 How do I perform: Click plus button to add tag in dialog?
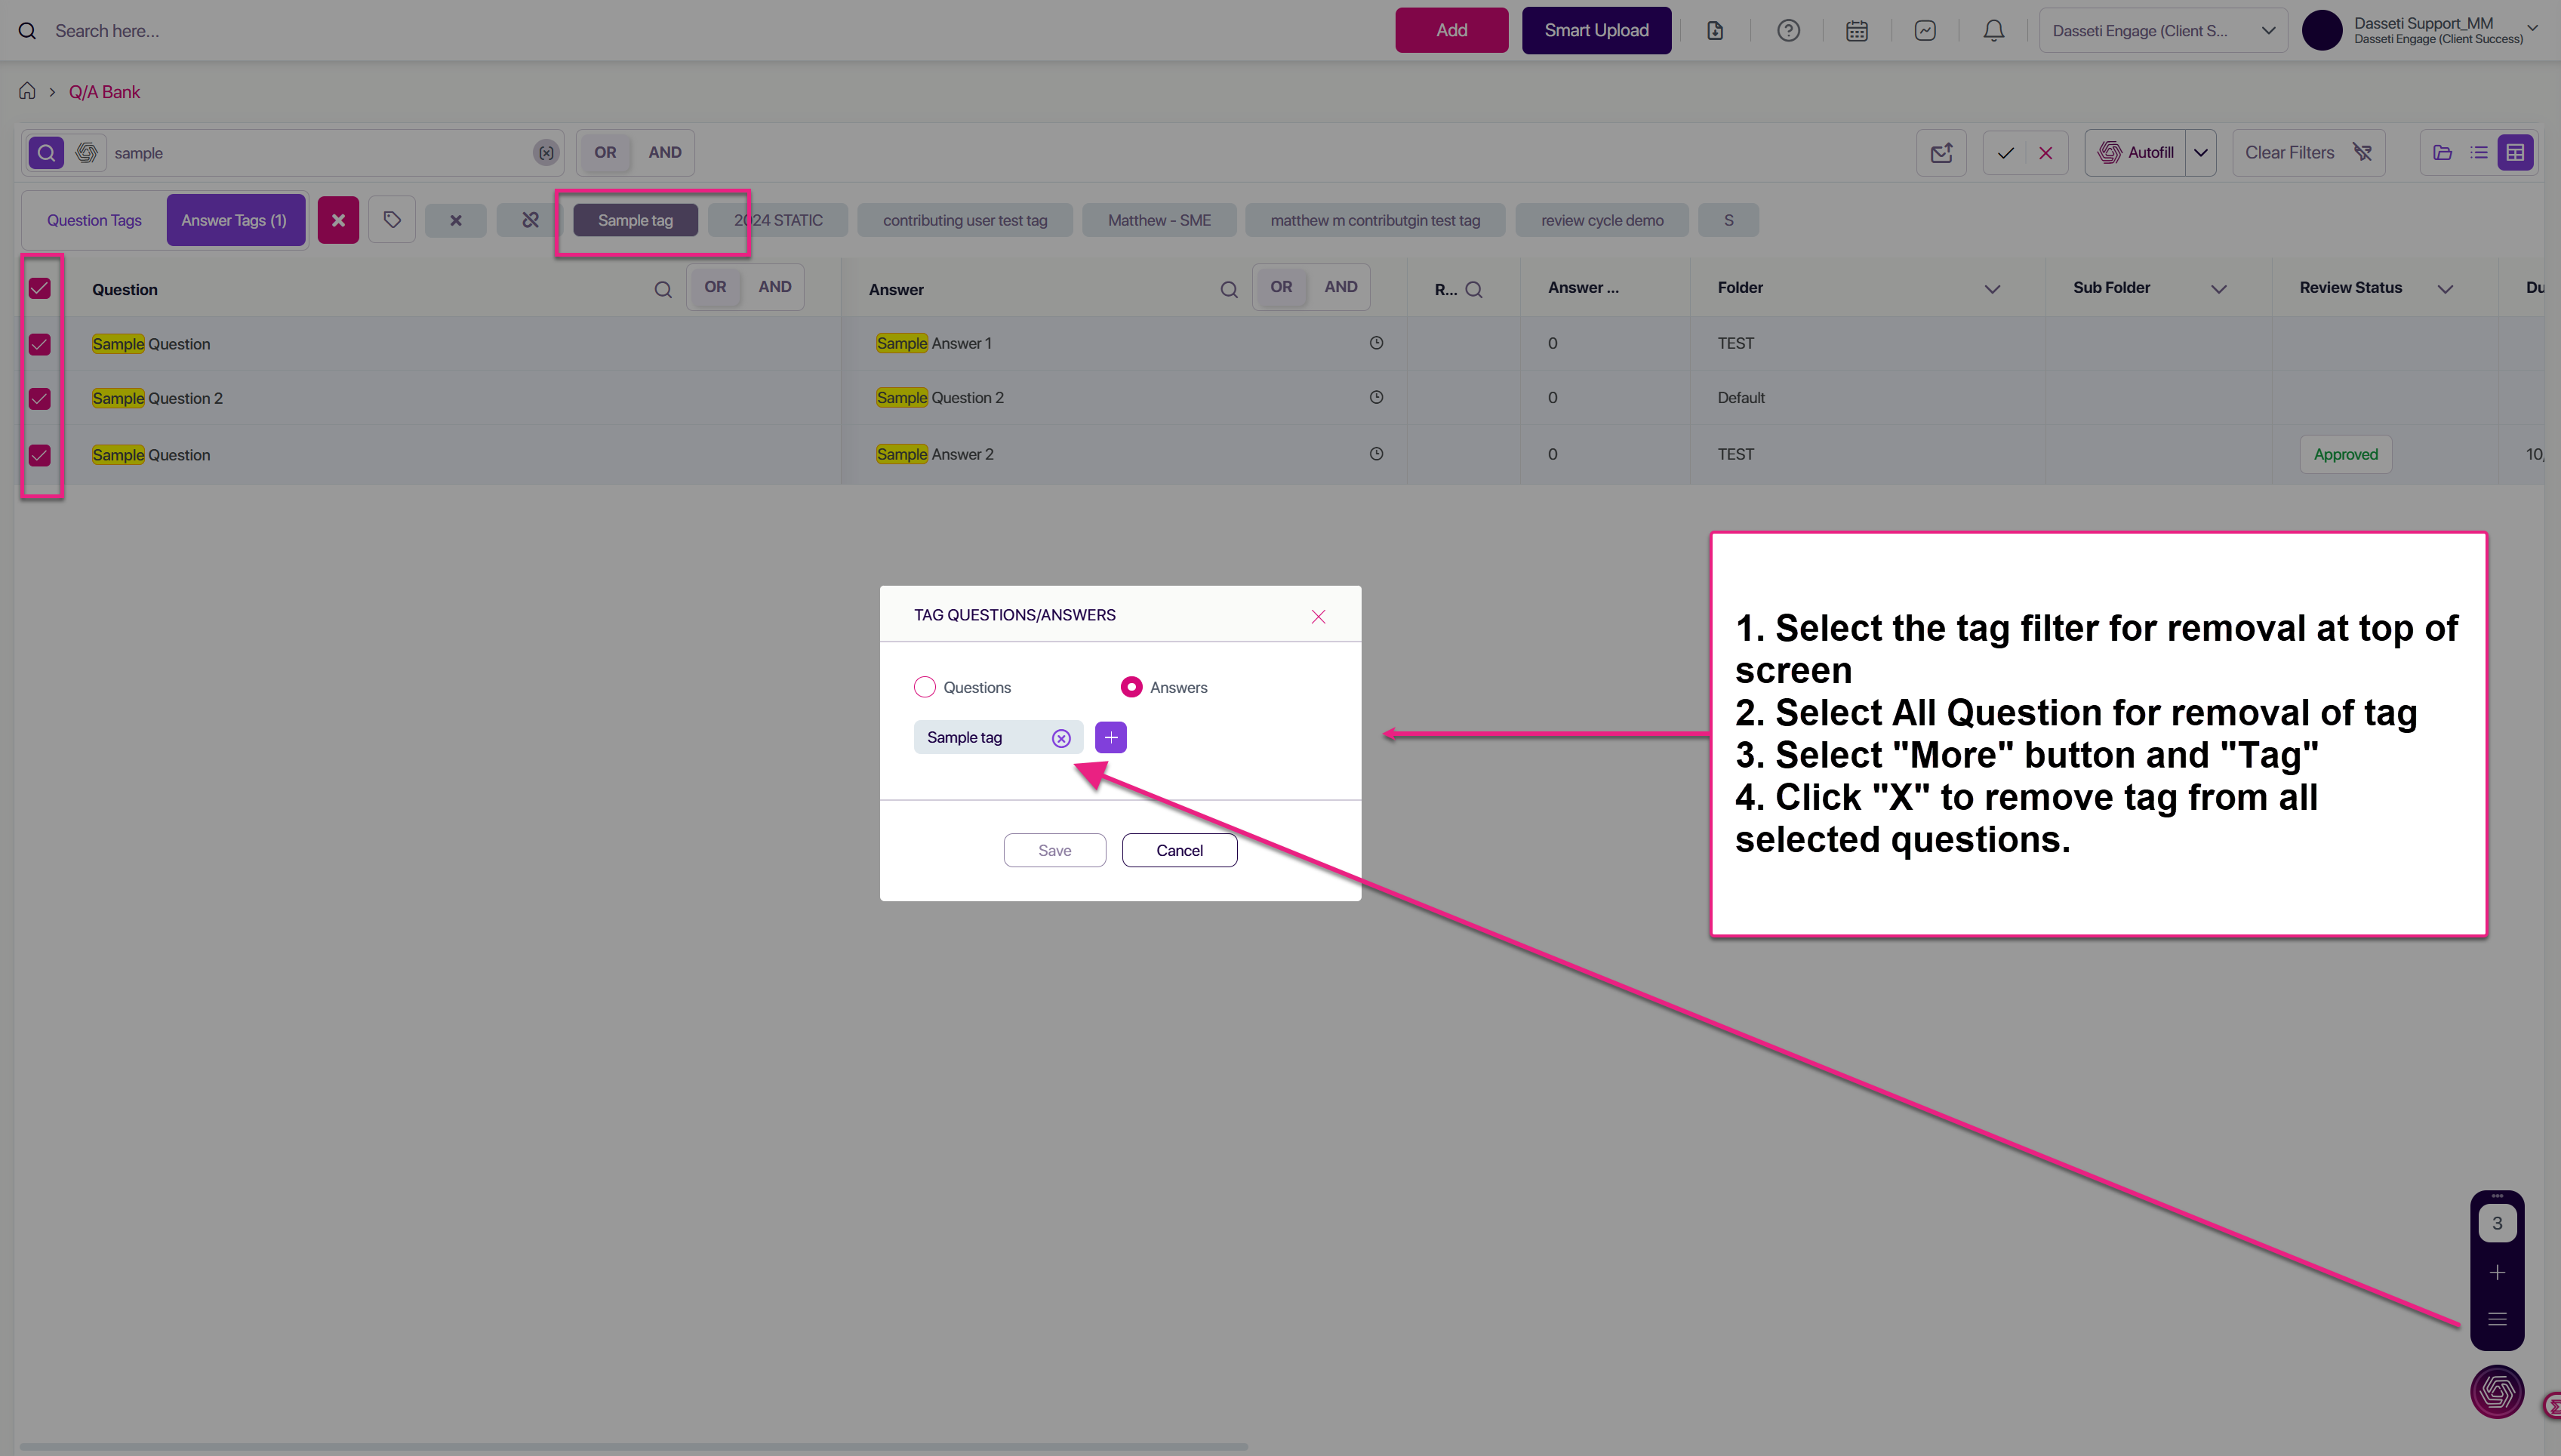[1111, 738]
